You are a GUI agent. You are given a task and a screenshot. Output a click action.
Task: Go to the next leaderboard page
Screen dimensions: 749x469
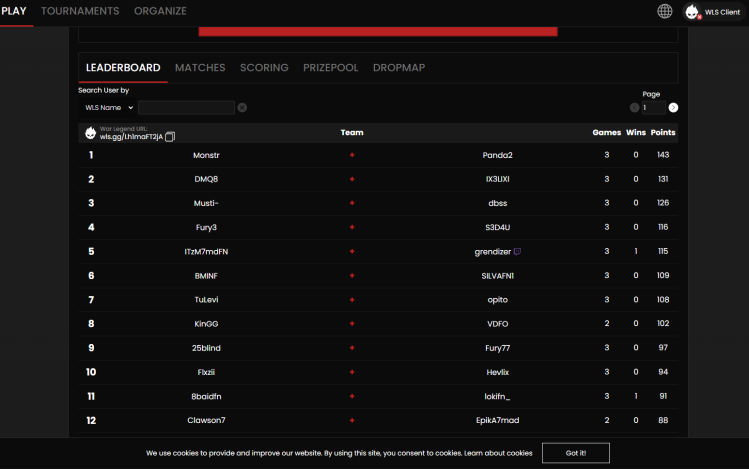pos(673,107)
